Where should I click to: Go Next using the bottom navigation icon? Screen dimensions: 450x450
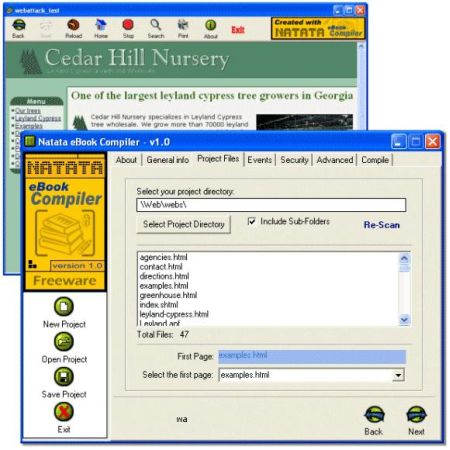(x=416, y=415)
